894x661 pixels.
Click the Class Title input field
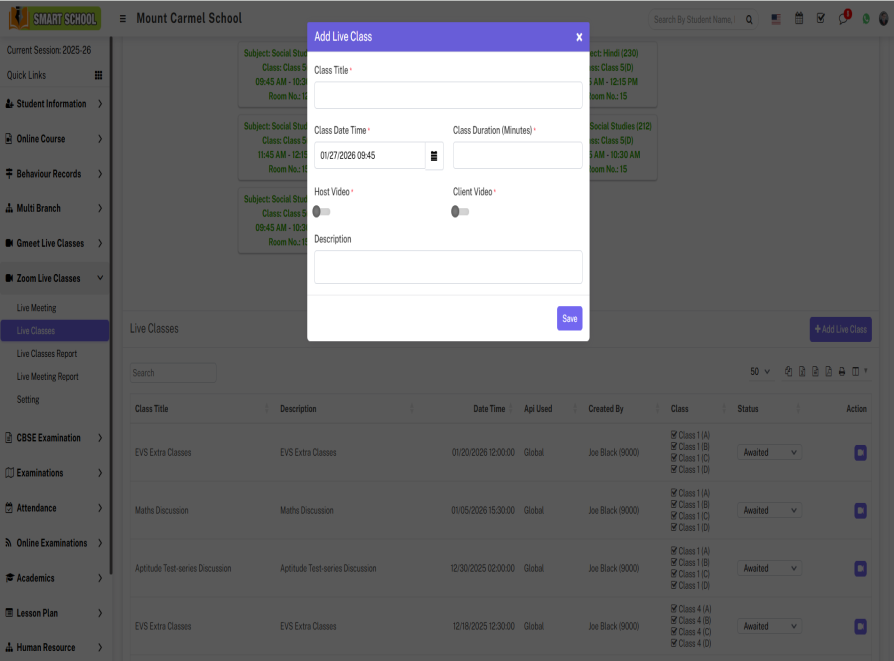(x=448, y=96)
